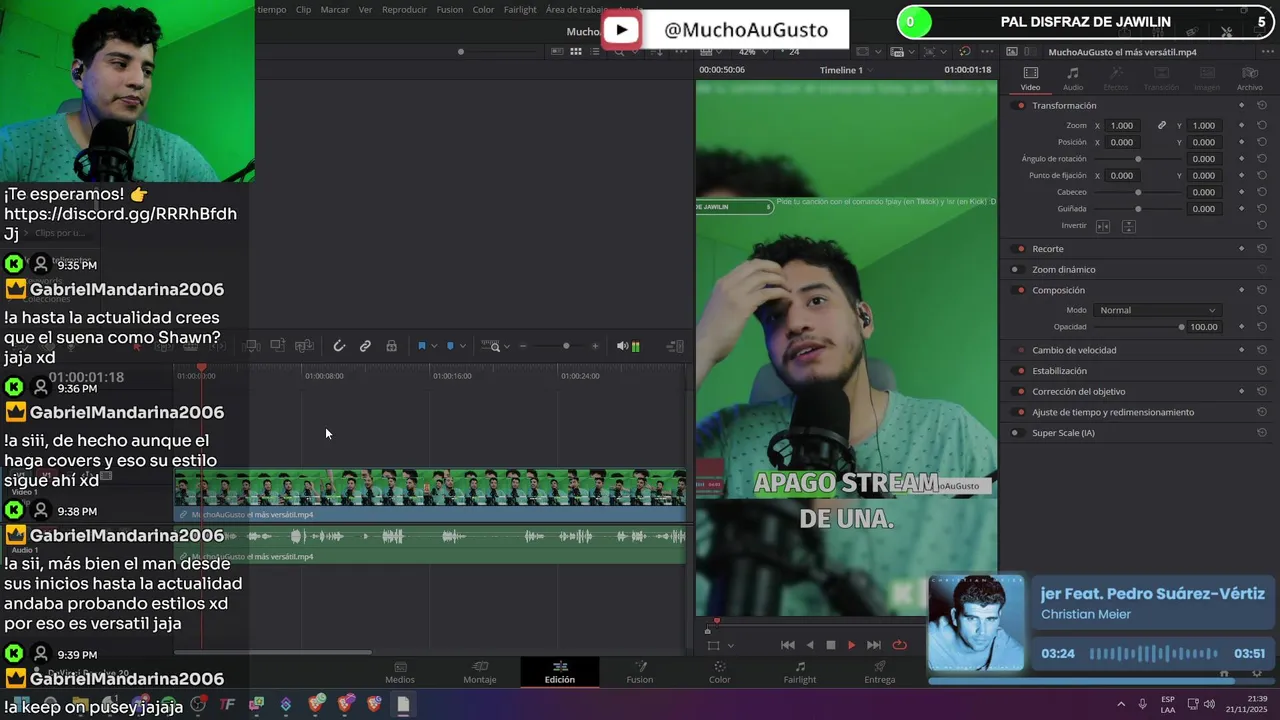The image size is (1280, 720).
Task: Add a blue marker on timeline
Action: pyautogui.click(x=450, y=346)
